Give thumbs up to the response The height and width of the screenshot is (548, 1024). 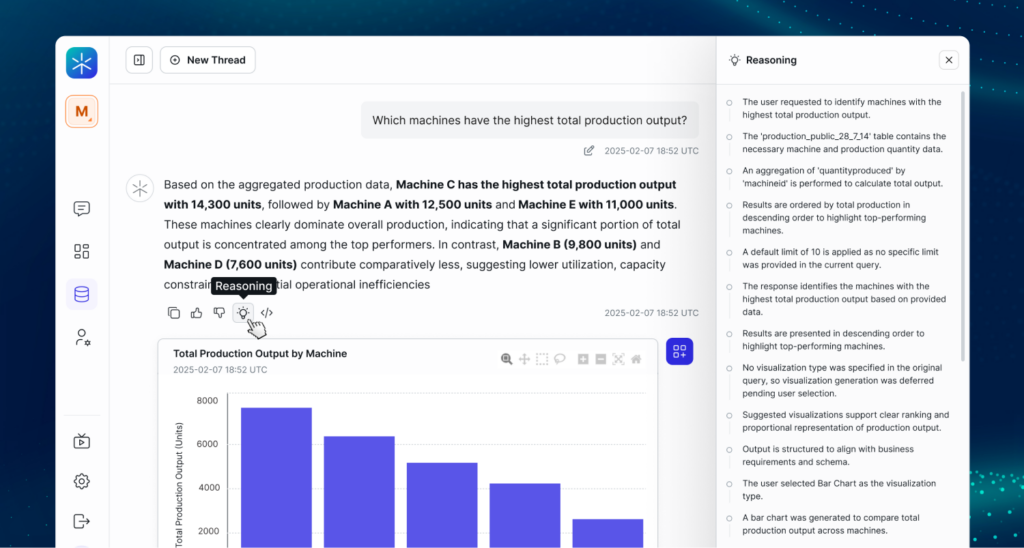[197, 313]
